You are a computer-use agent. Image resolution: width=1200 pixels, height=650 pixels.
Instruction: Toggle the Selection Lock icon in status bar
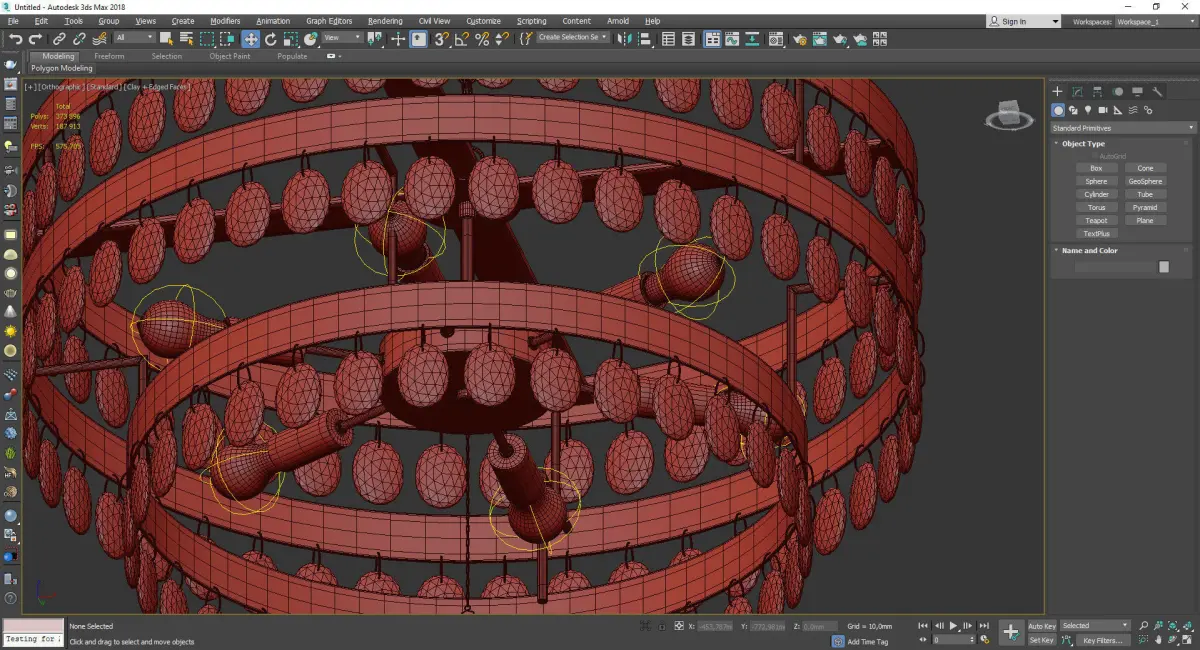662,626
